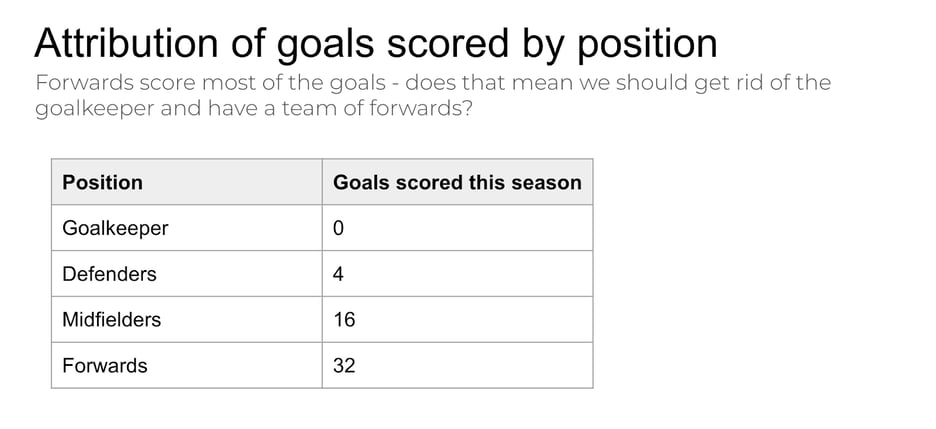Click the cell showing 16 goals
Viewport: 936px width, 429px height.
pos(457,320)
